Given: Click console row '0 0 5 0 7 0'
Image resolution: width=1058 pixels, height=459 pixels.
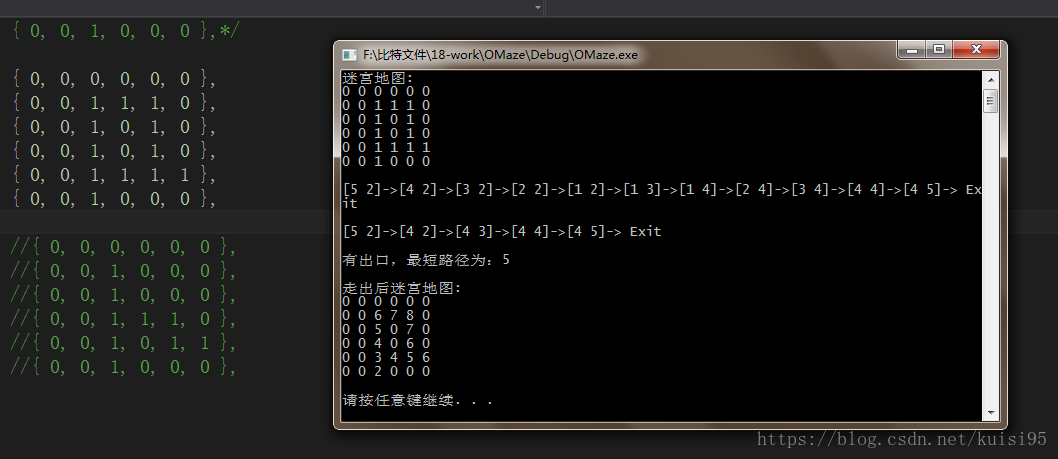Looking at the screenshot, I should (x=386, y=329).
